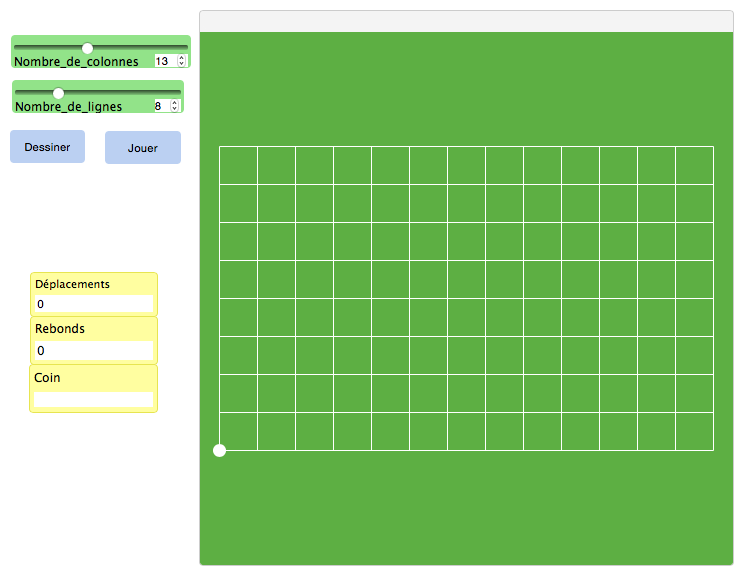Image resolution: width=739 pixels, height=574 pixels.
Task: Click the Nombre_de_lignes slider handle
Action: click(58, 93)
